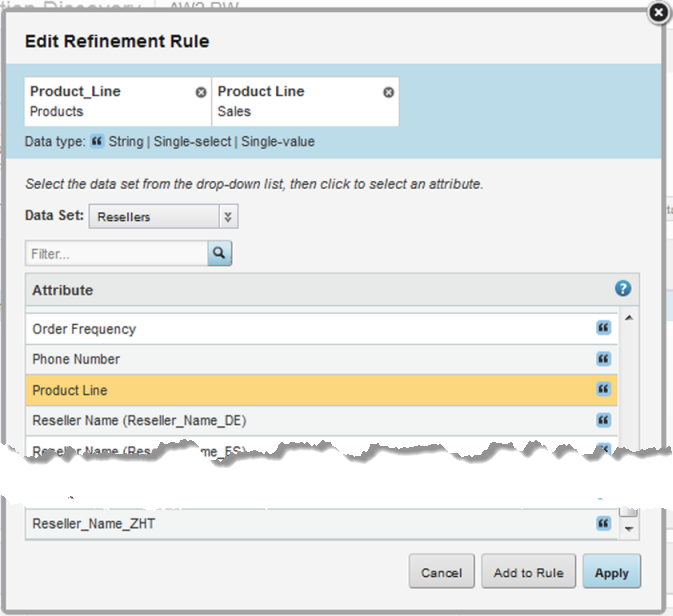Click the Product Line Sales rule box
Image resolution: width=673 pixels, height=616 pixels.
tap(306, 102)
